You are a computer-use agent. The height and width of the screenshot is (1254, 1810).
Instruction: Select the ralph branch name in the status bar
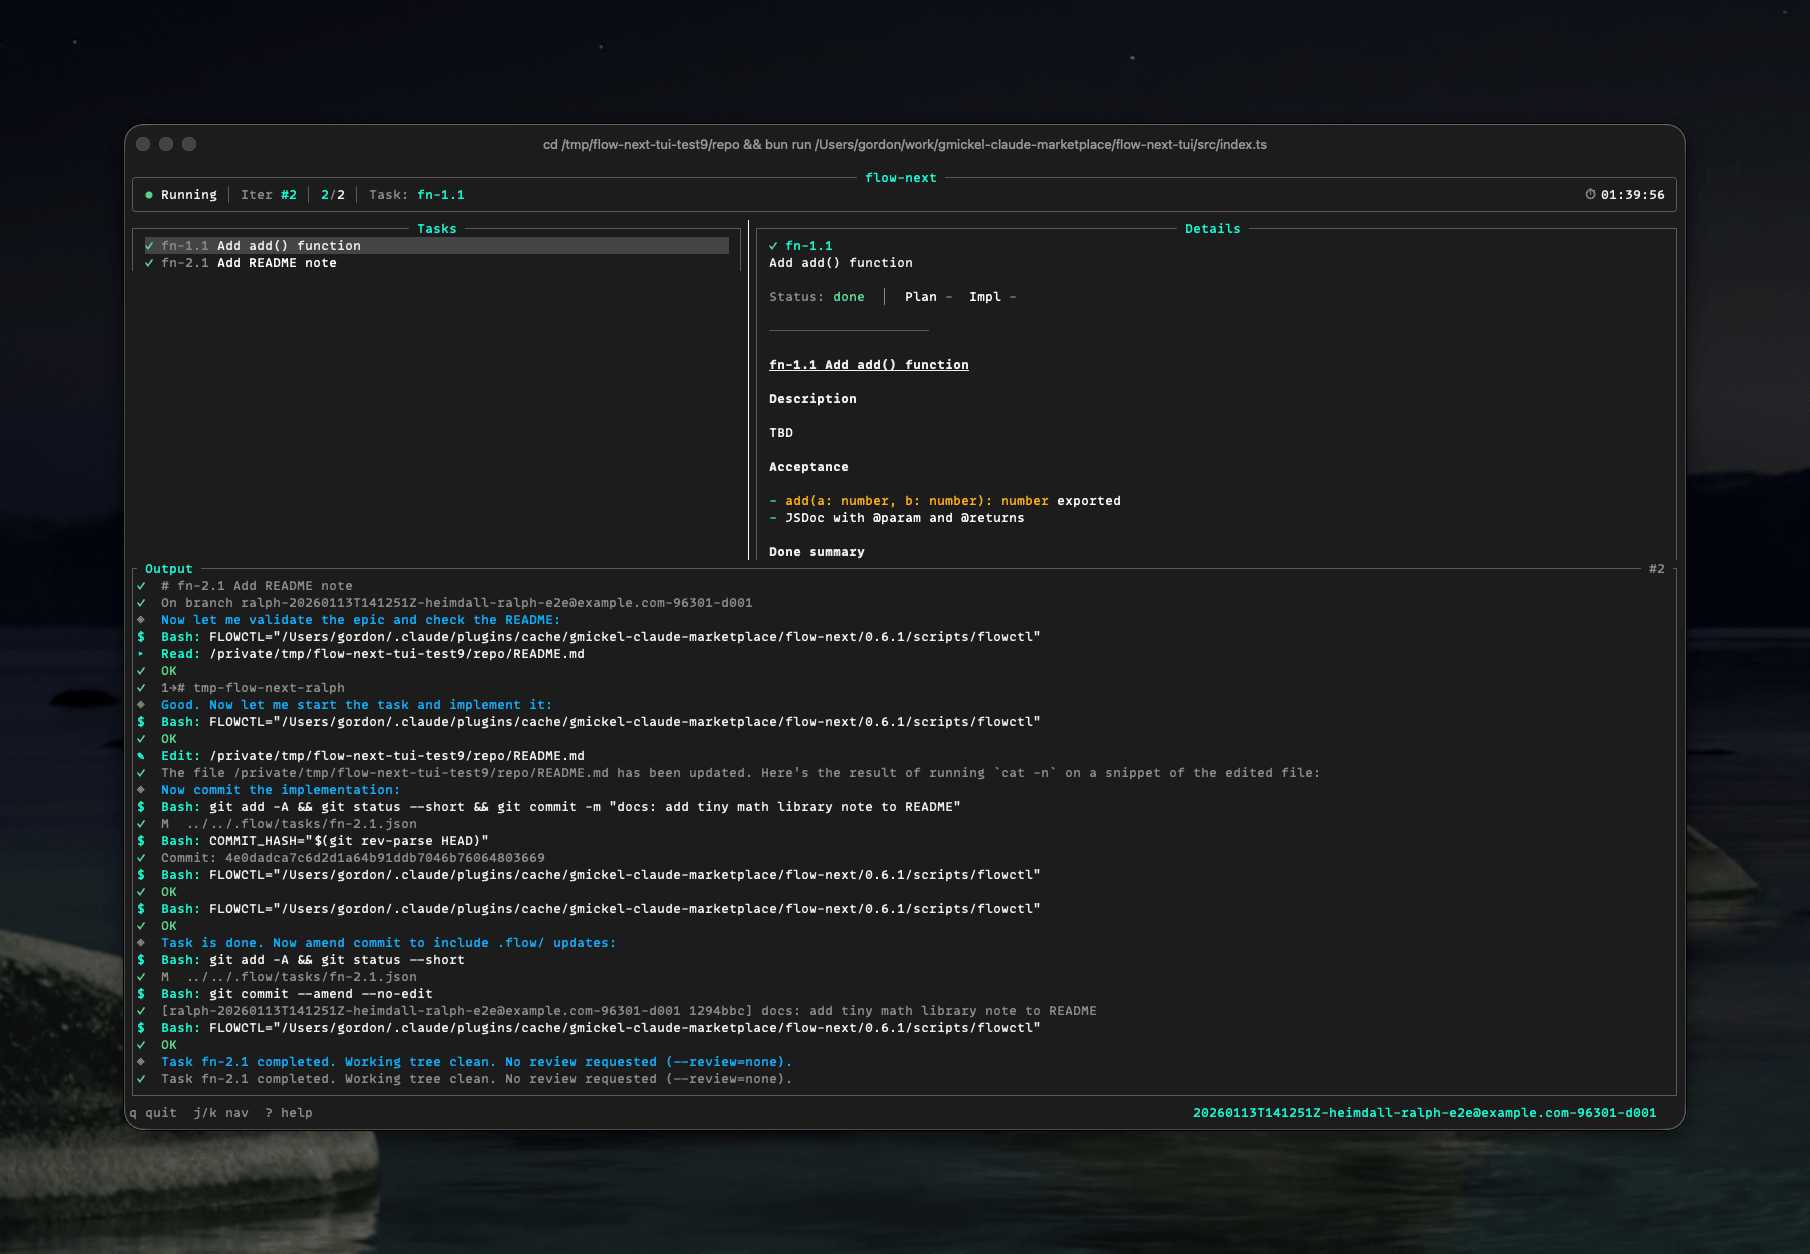tap(1424, 1112)
